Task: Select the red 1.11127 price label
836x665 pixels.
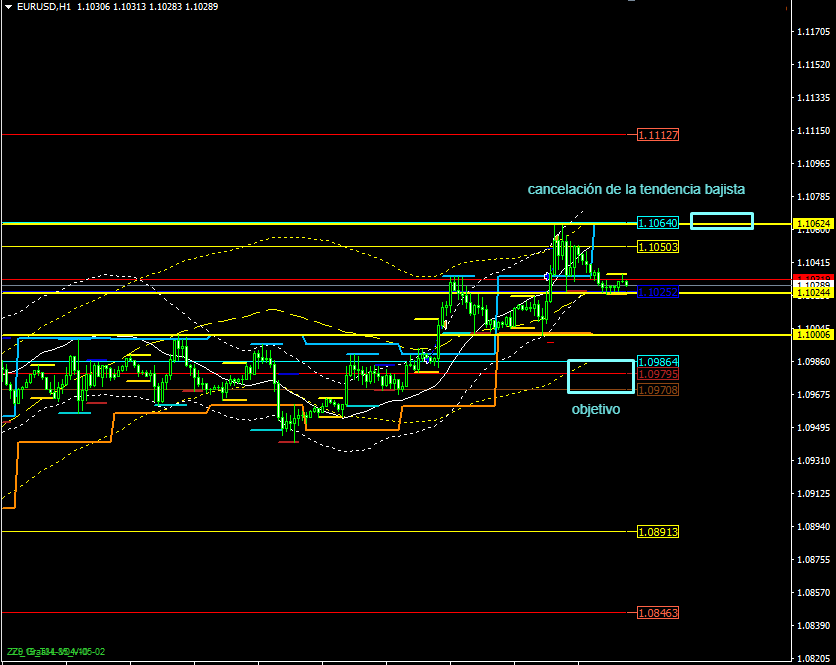Action: [x=657, y=134]
